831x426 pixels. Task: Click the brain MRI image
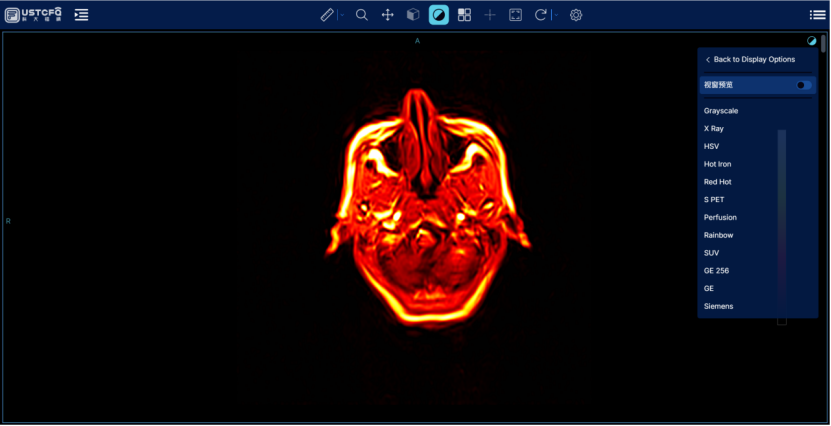click(x=427, y=207)
